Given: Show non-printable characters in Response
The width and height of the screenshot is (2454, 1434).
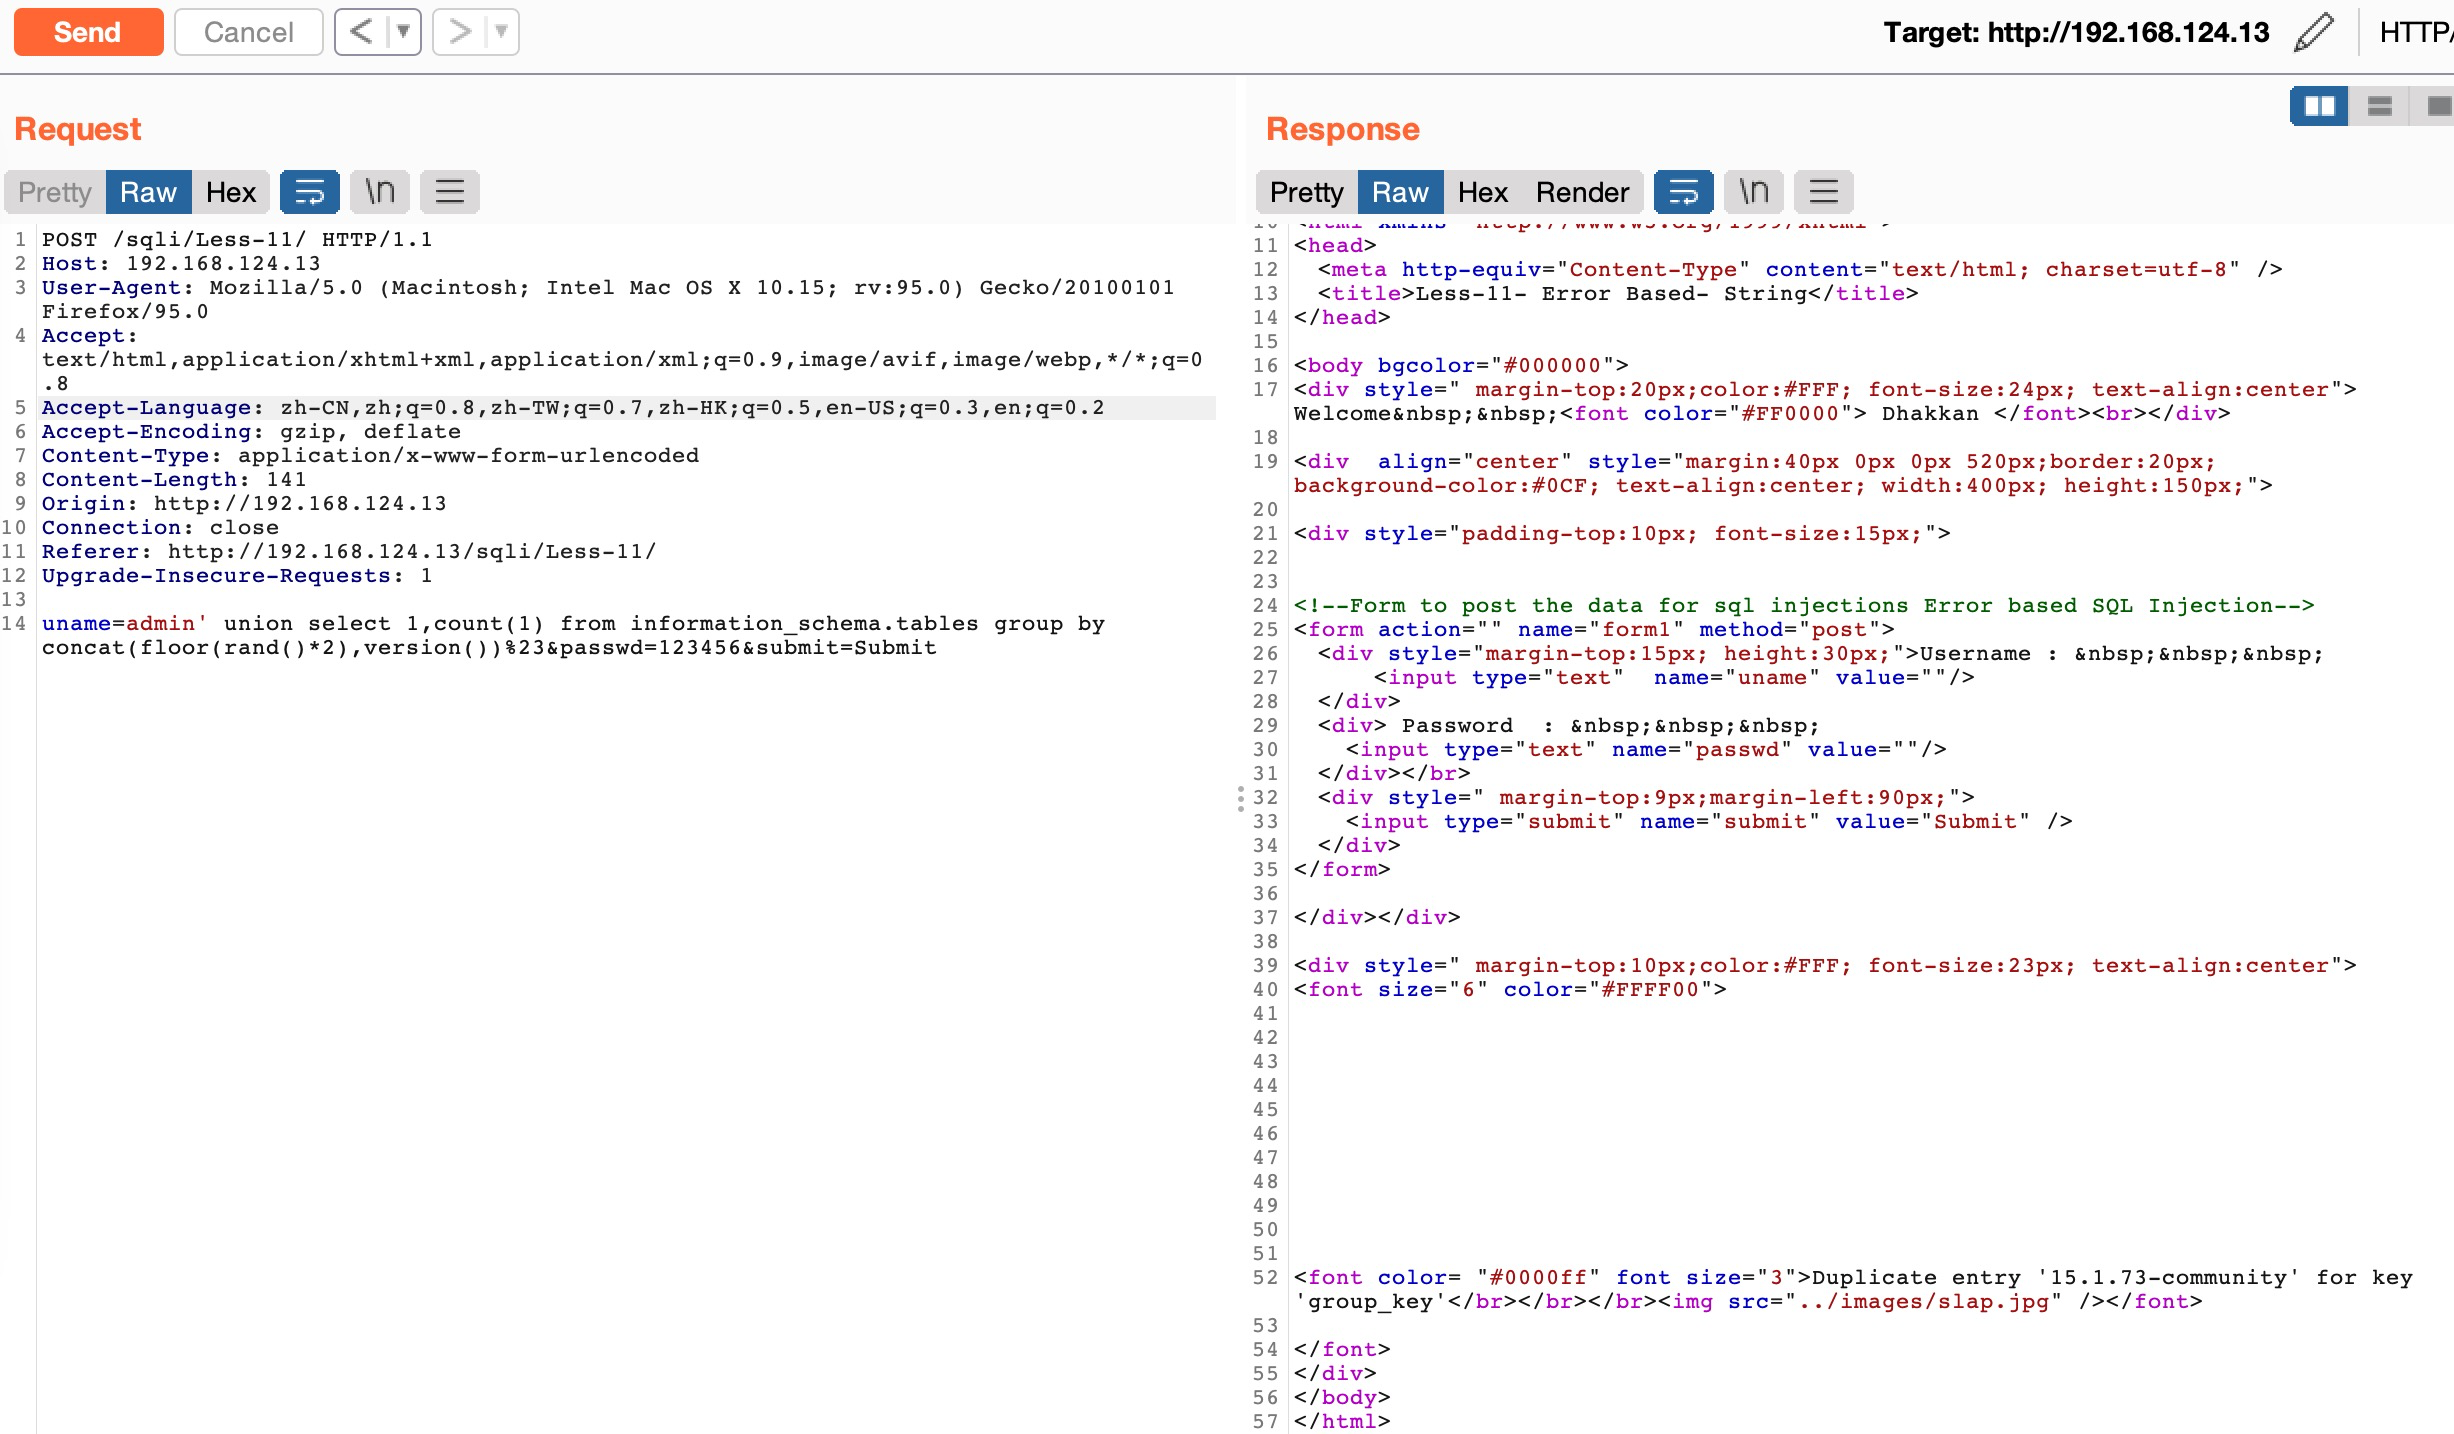Looking at the screenshot, I should tap(1754, 192).
